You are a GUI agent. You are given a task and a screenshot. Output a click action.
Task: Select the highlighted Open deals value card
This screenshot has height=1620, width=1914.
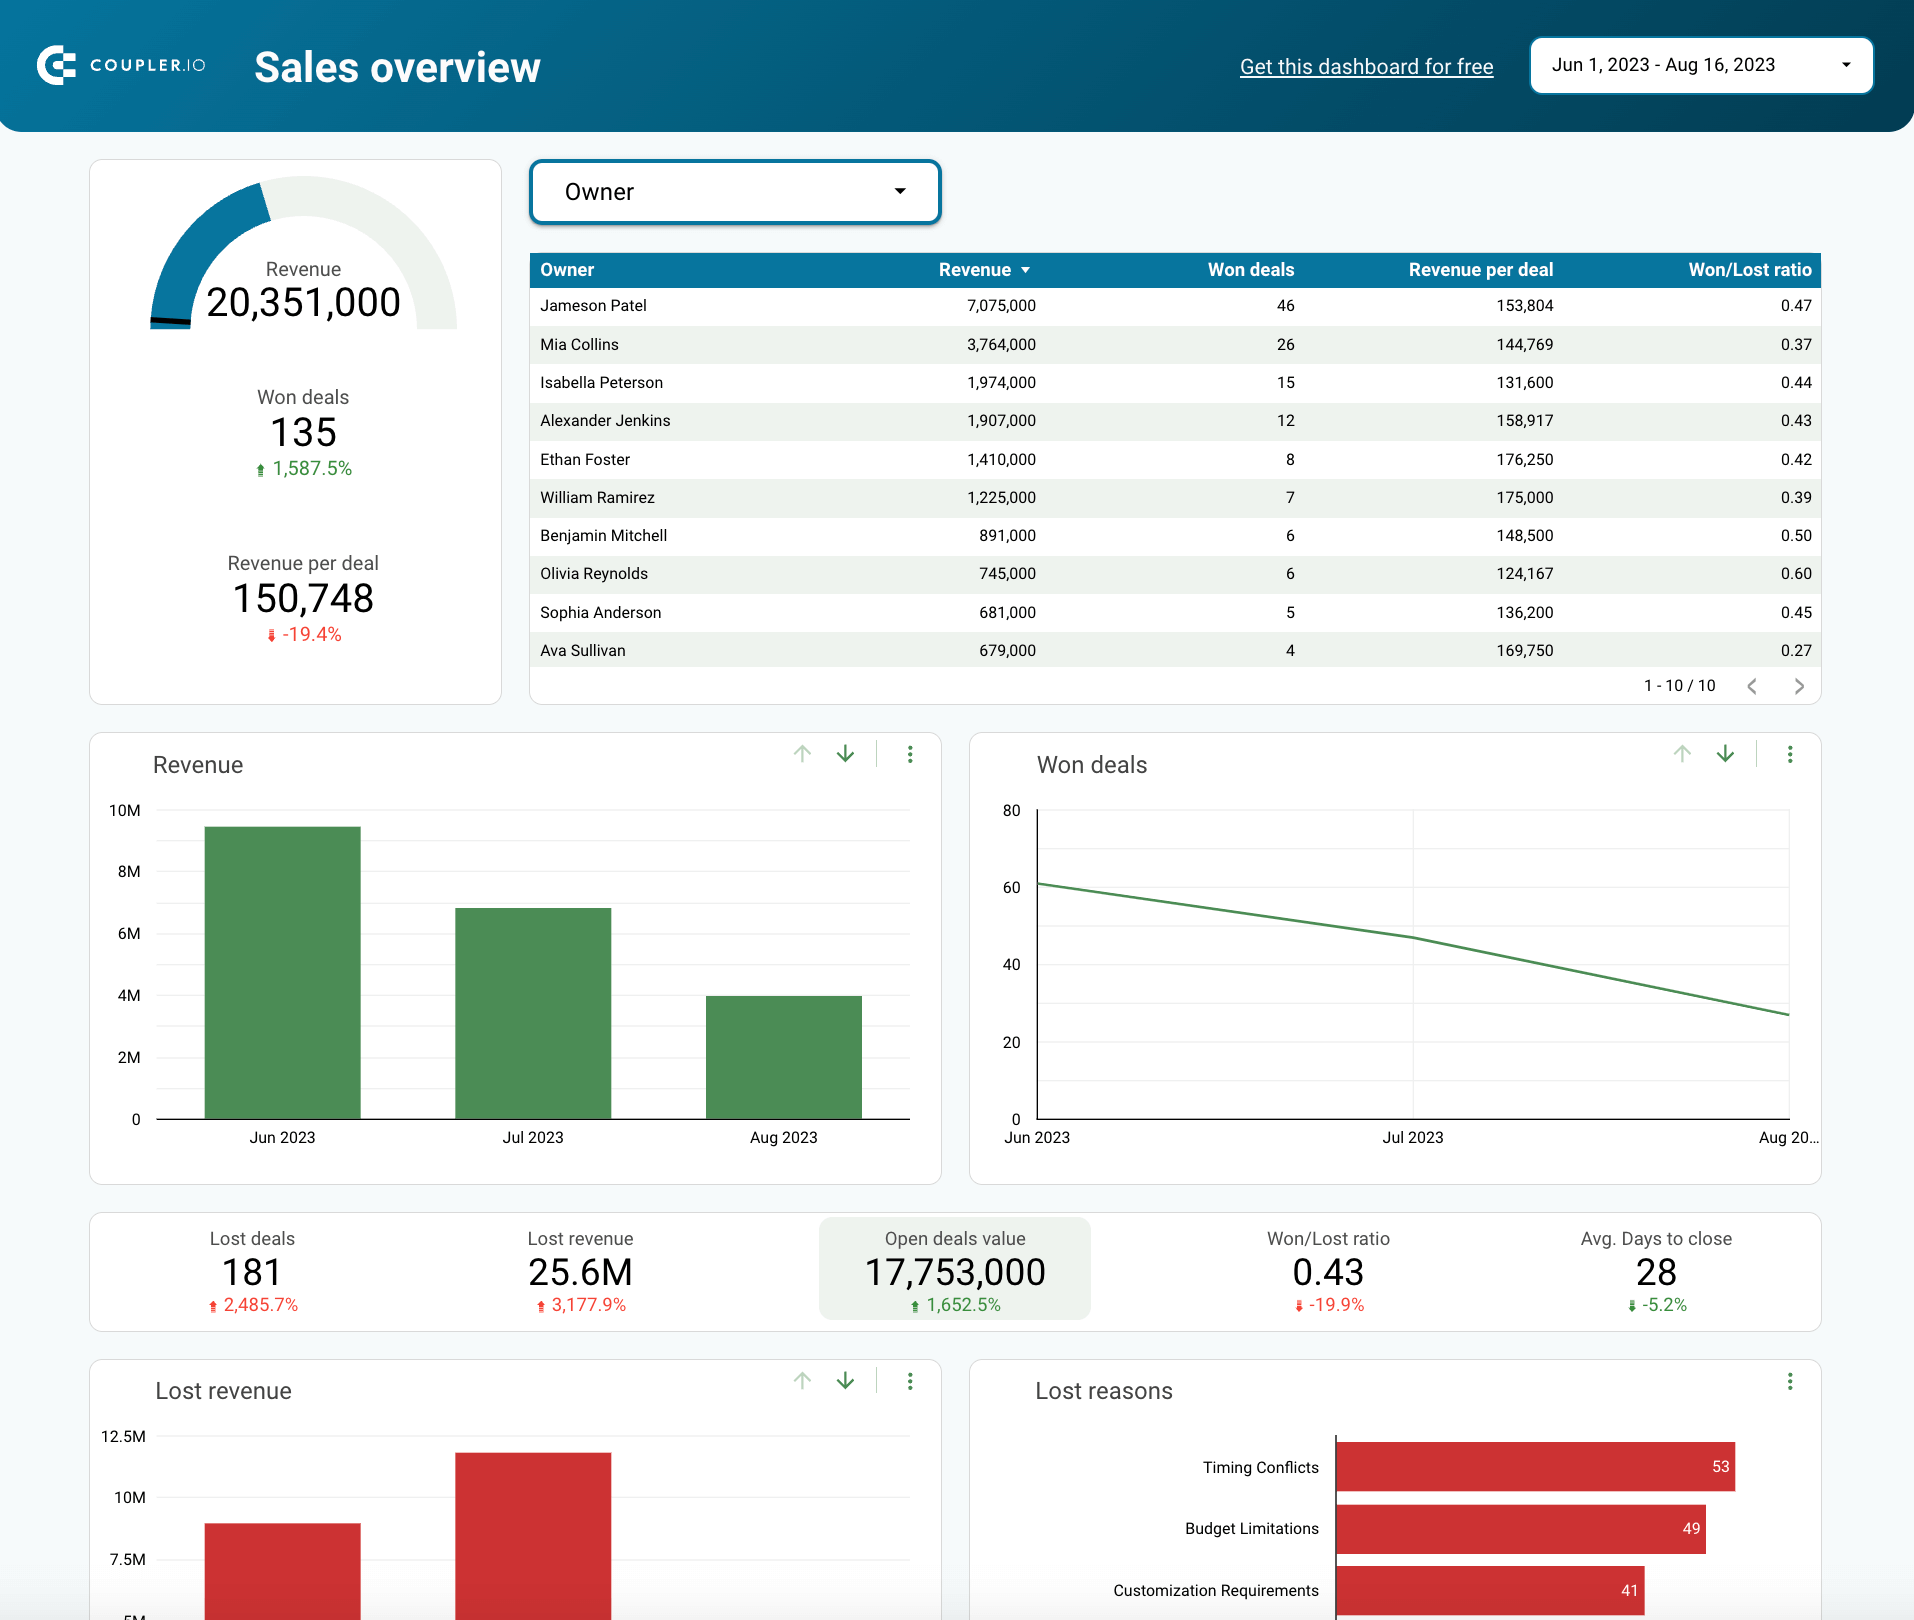pyautogui.click(x=954, y=1268)
